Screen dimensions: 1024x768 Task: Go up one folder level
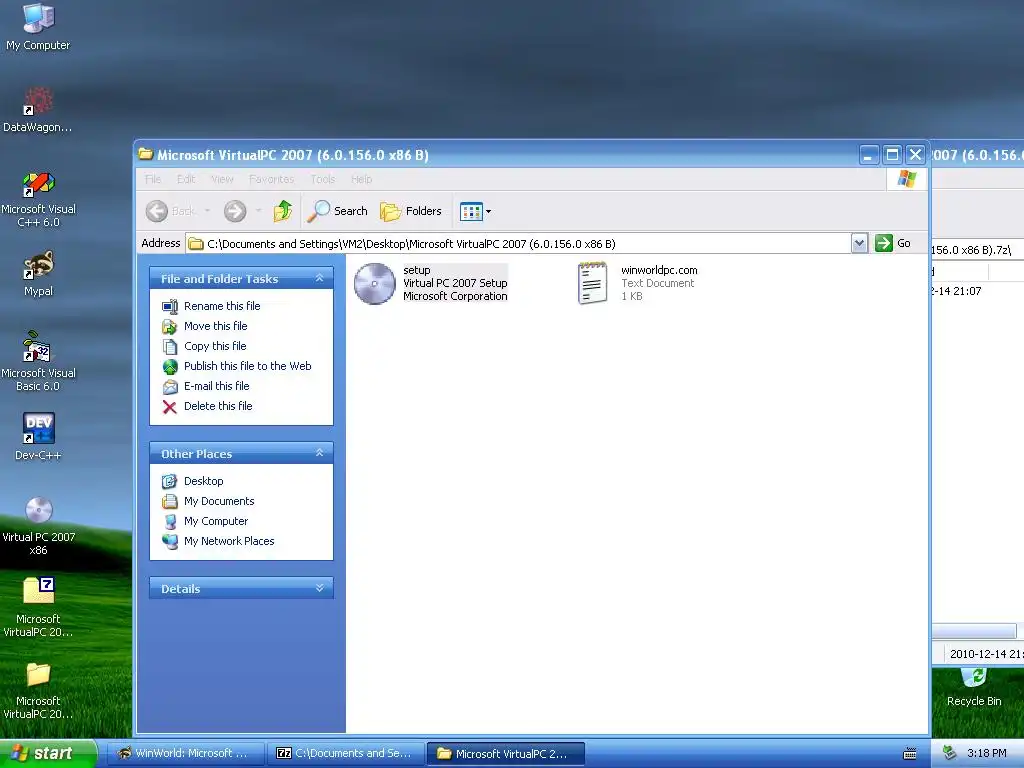click(x=283, y=211)
